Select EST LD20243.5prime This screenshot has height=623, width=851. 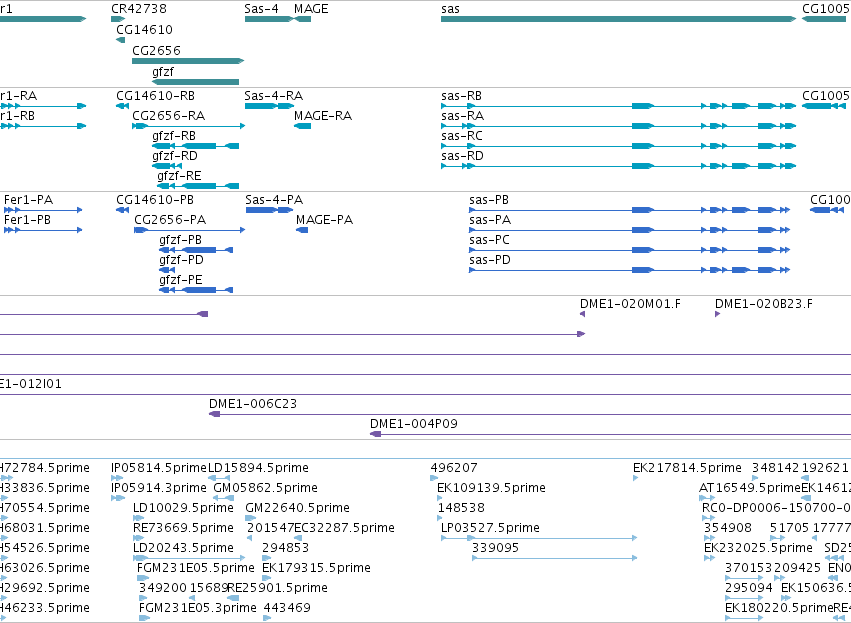pyautogui.click(x=183, y=548)
